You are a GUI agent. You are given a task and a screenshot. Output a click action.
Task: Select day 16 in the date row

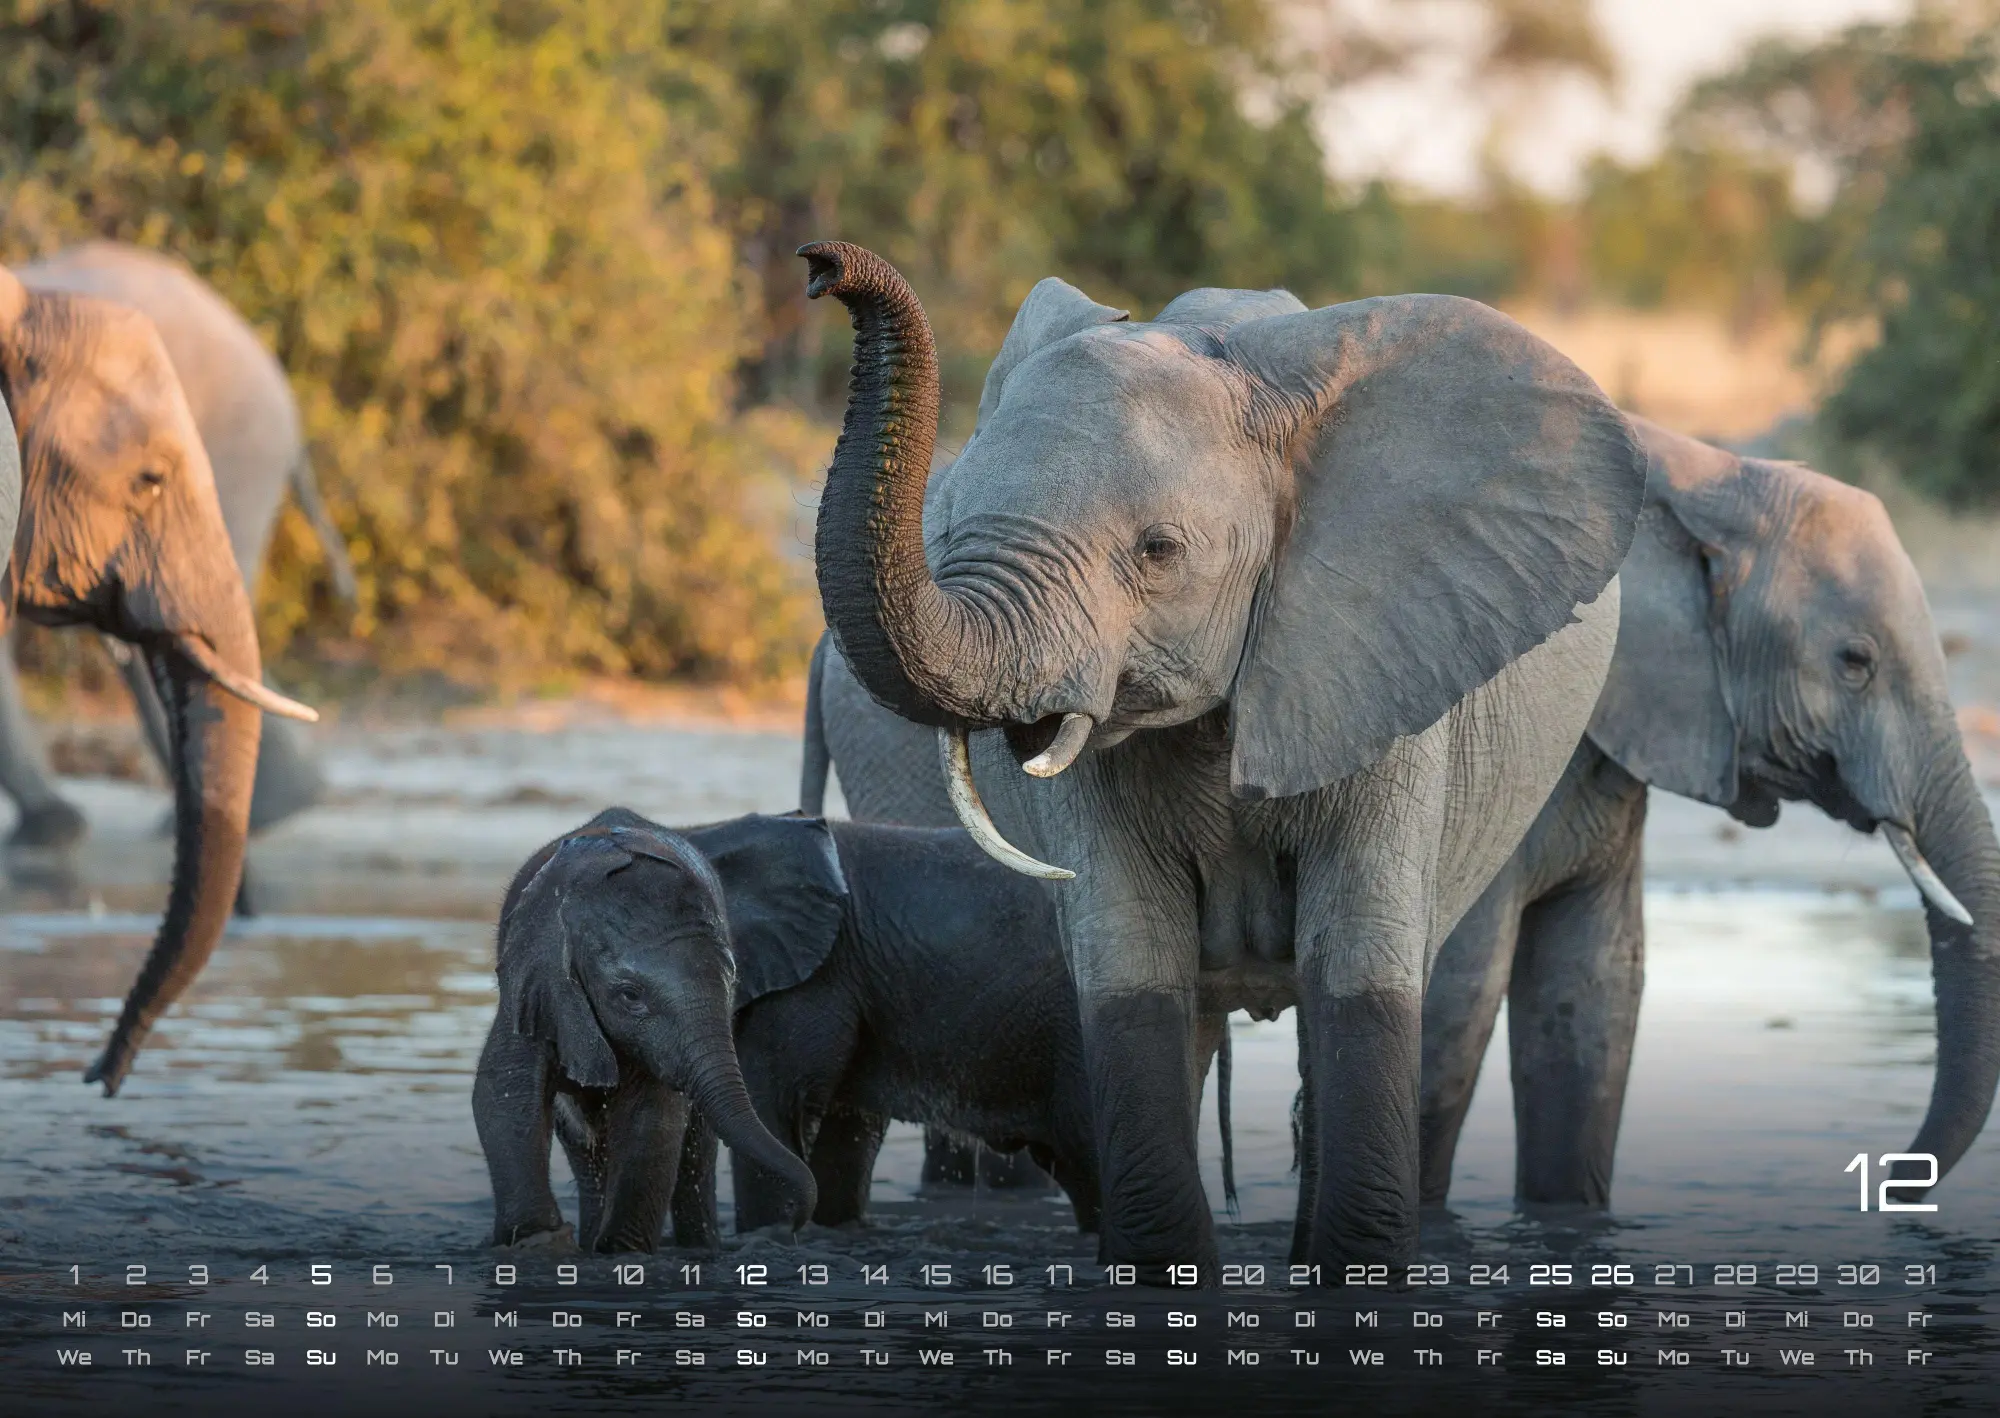coord(997,1275)
